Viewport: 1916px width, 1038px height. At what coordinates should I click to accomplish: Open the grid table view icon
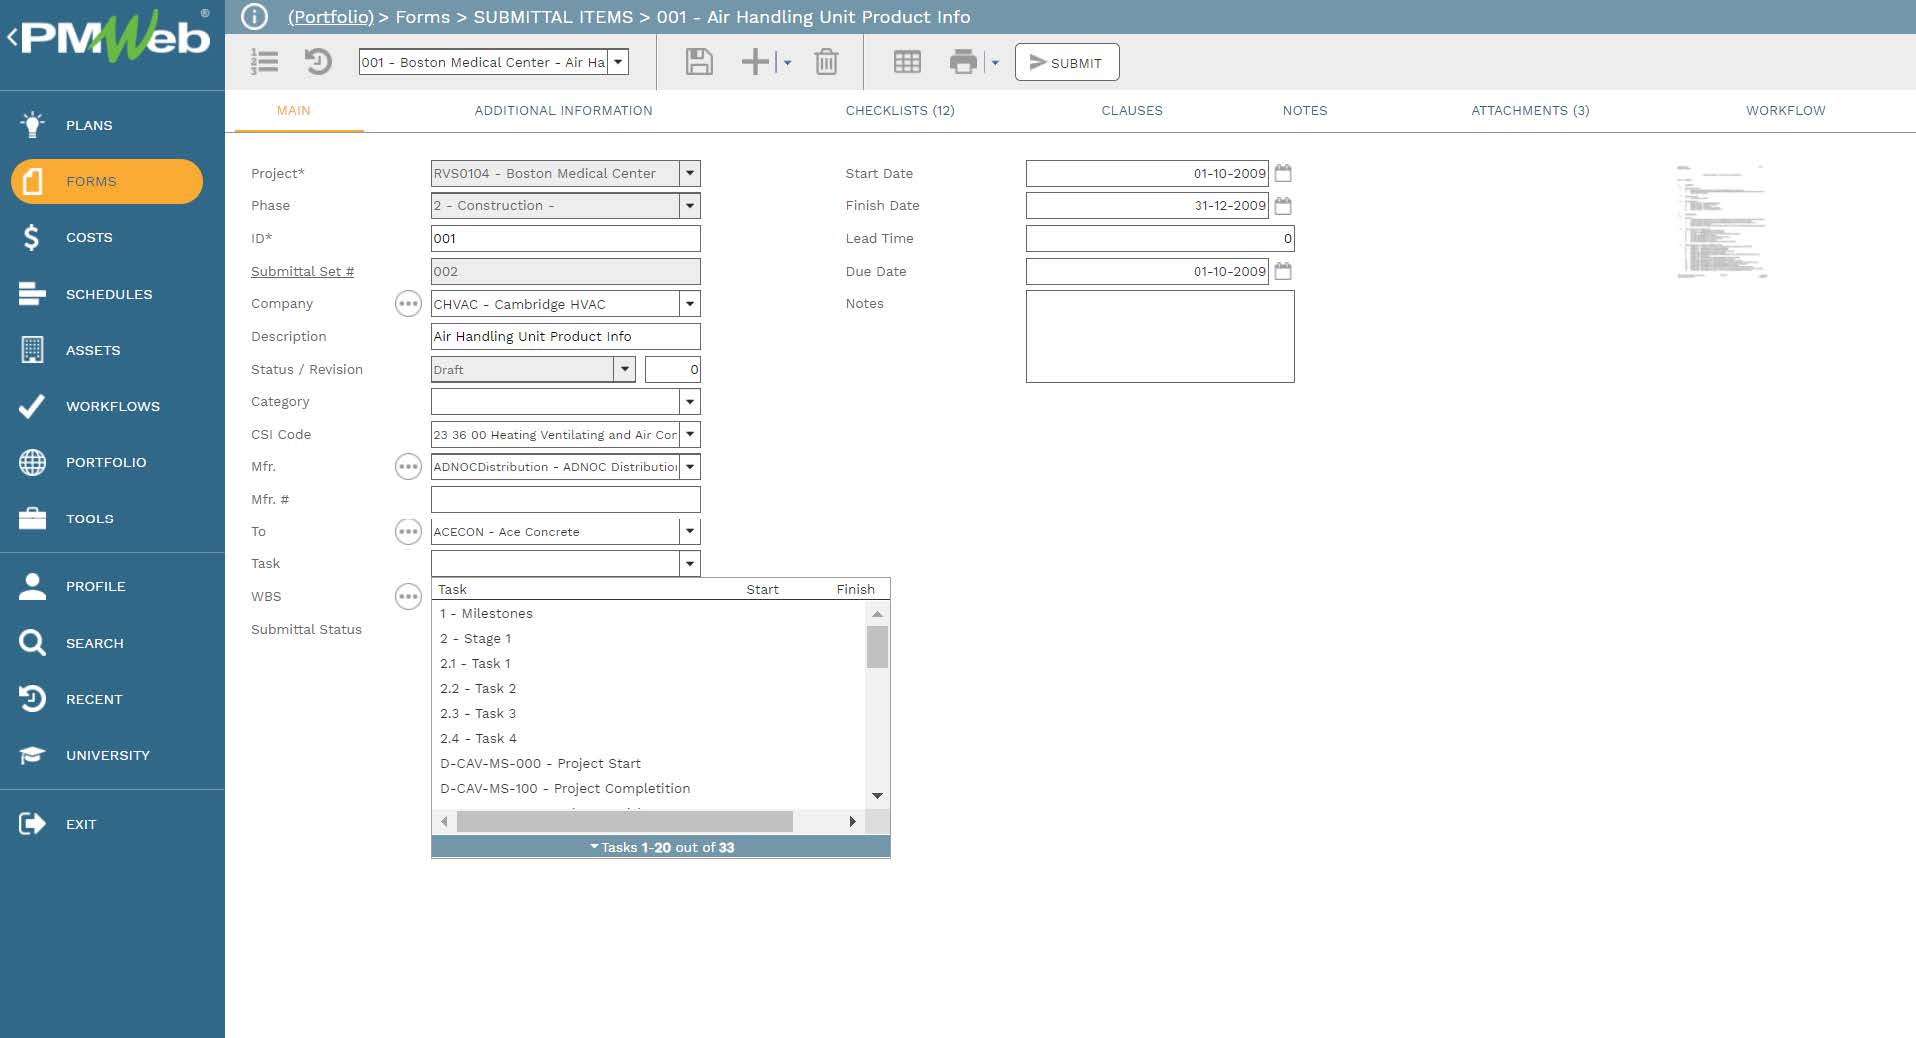(907, 62)
